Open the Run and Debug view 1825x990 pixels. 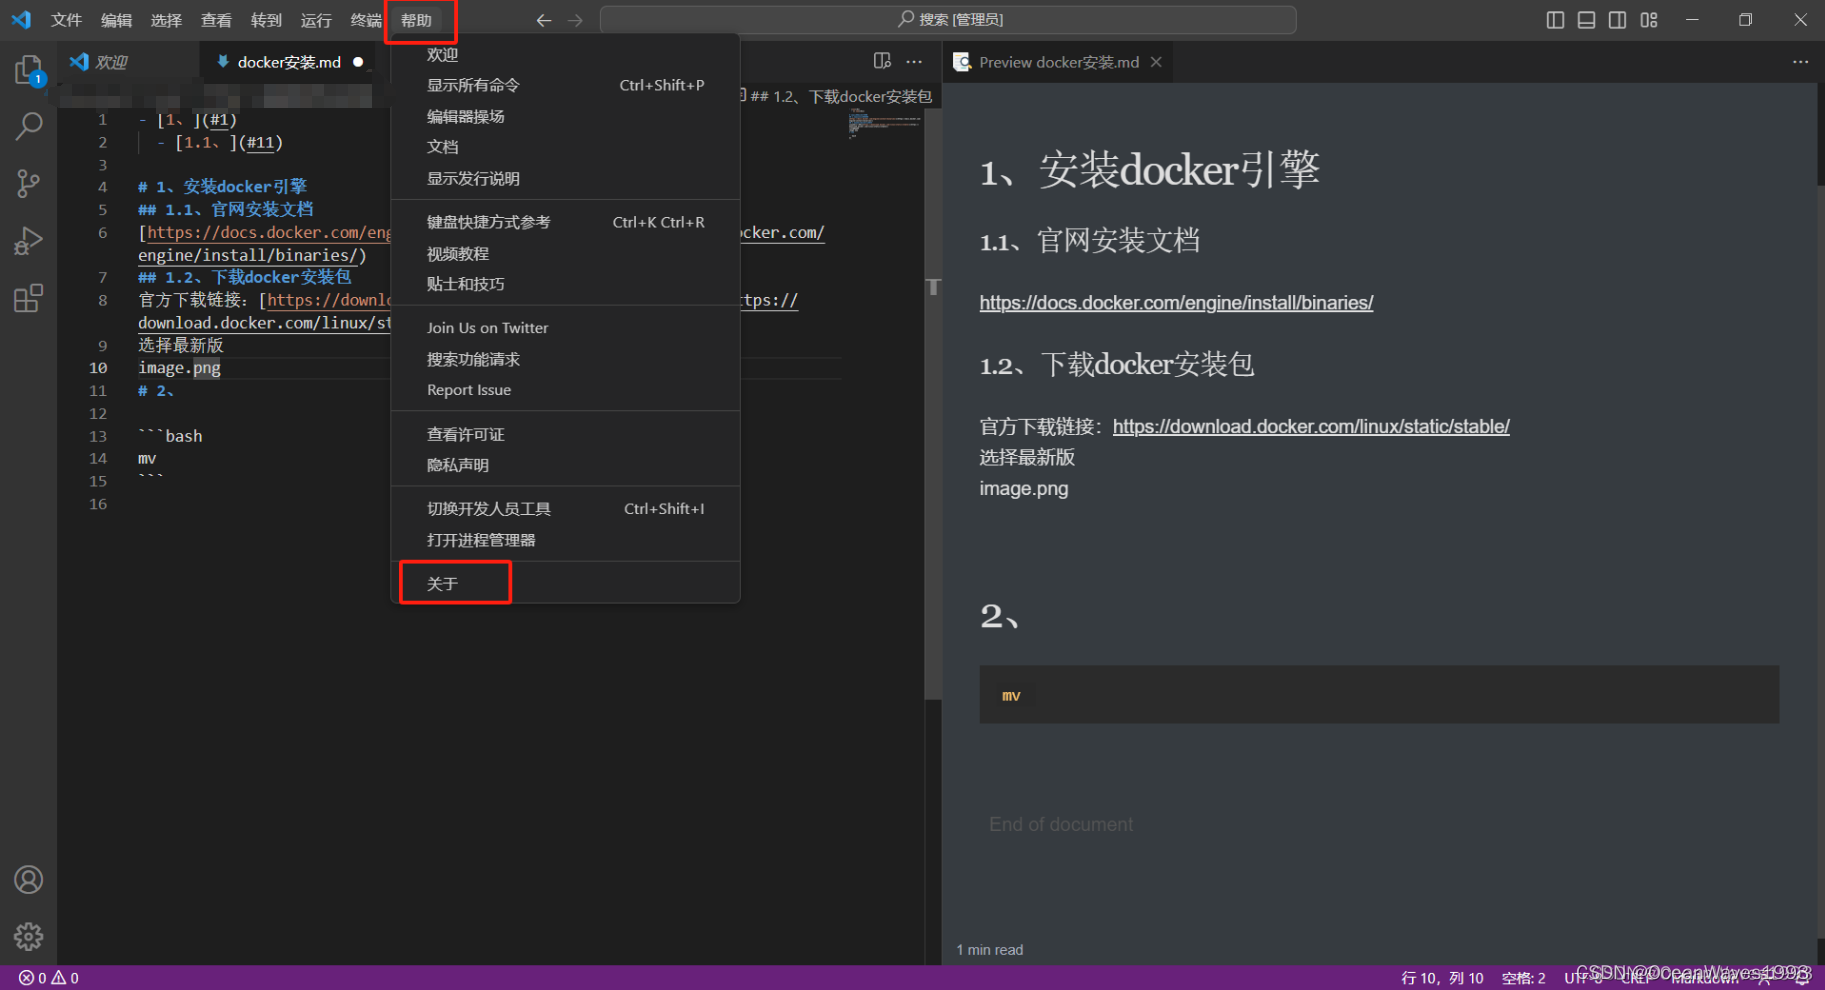click(28, 241)
